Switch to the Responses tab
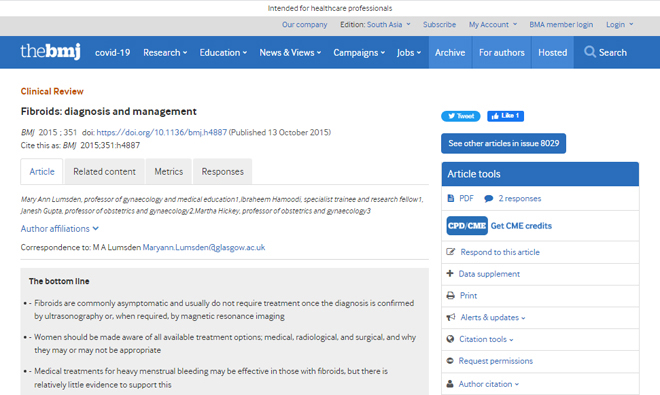This screenshot has height=395, width=660. pos(222,171)
